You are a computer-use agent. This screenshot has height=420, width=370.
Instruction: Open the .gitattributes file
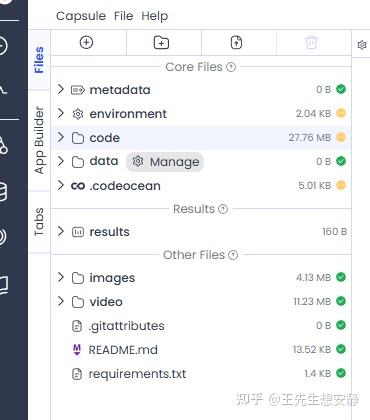pyautogui.click(x=126, y=326)
